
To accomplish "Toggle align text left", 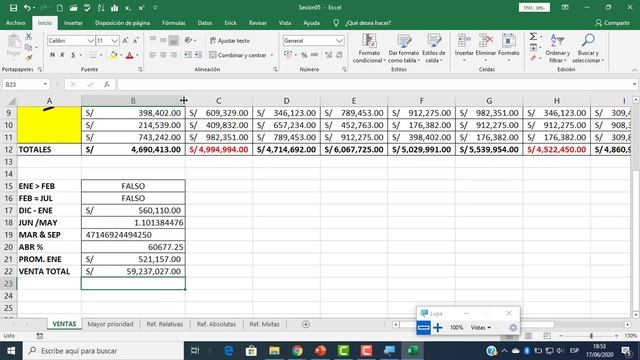I will [152, 55].
